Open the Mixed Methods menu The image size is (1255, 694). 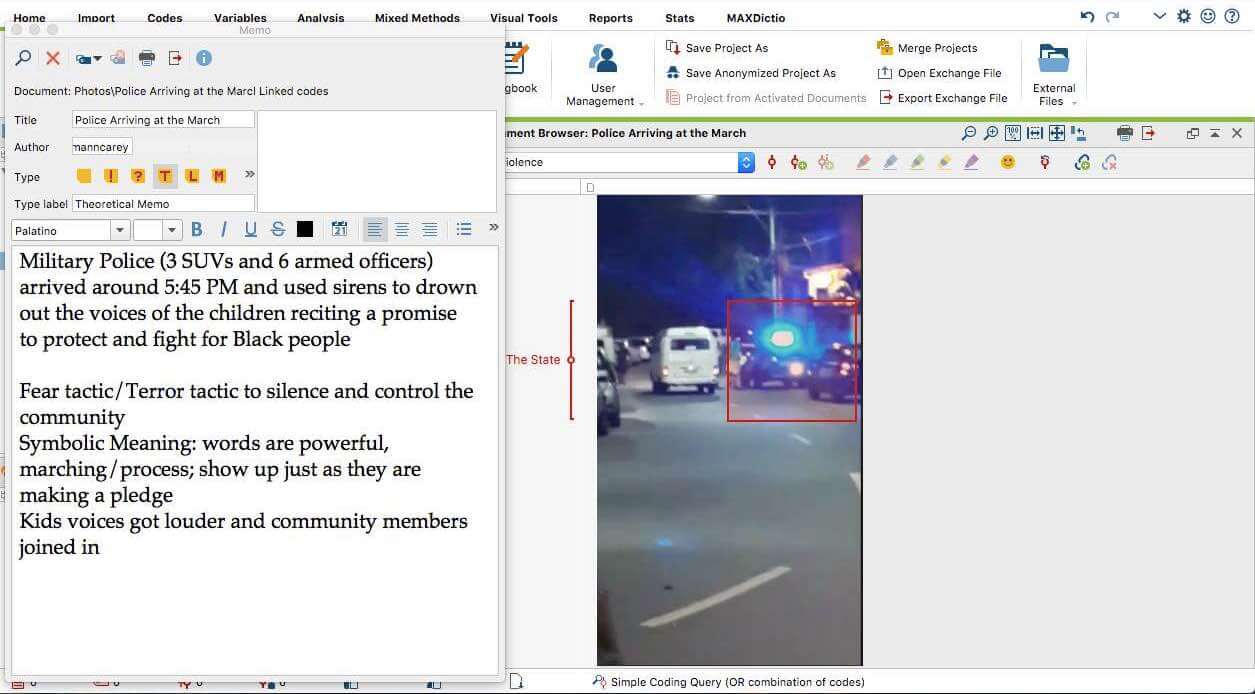click(x=417, y=17)
